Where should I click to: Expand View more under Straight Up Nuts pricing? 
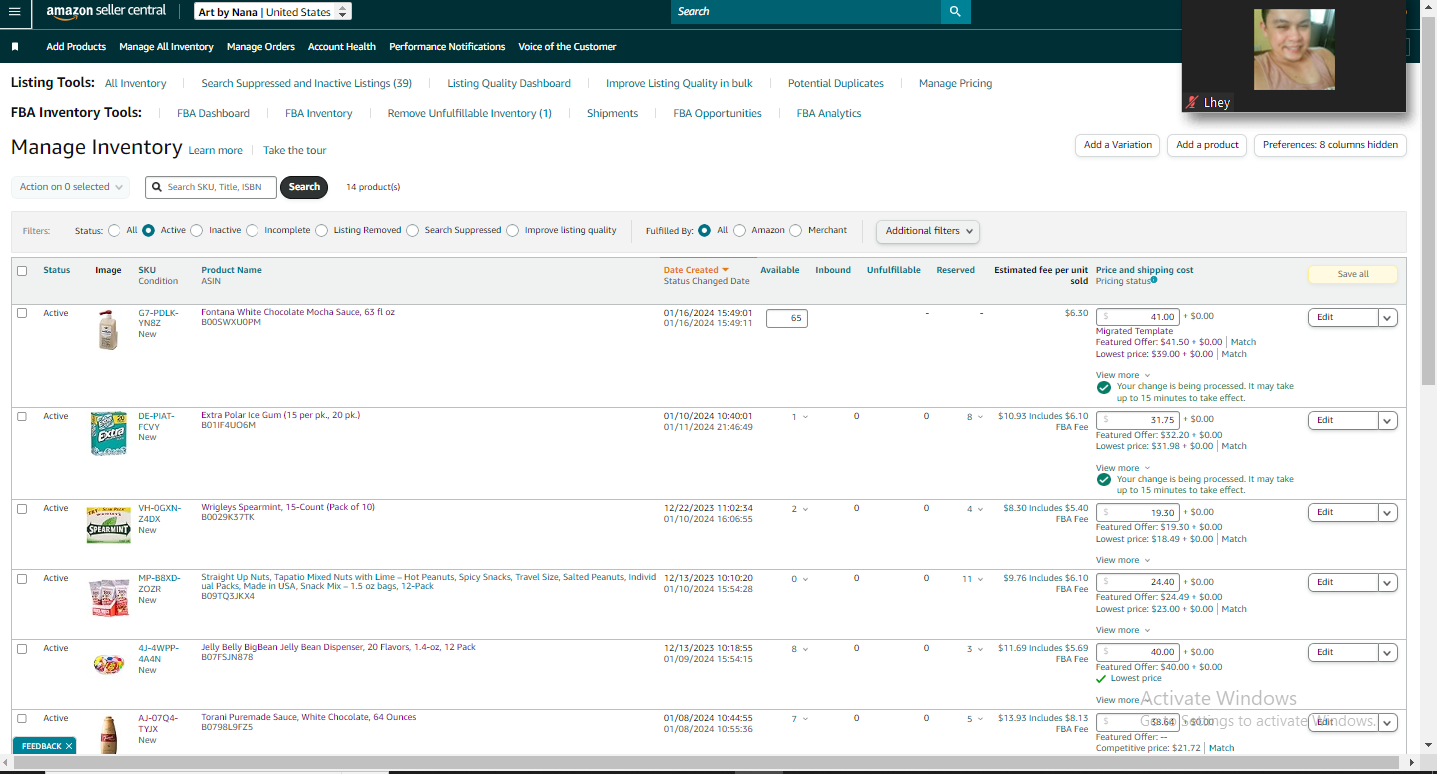pos(1123,630)
